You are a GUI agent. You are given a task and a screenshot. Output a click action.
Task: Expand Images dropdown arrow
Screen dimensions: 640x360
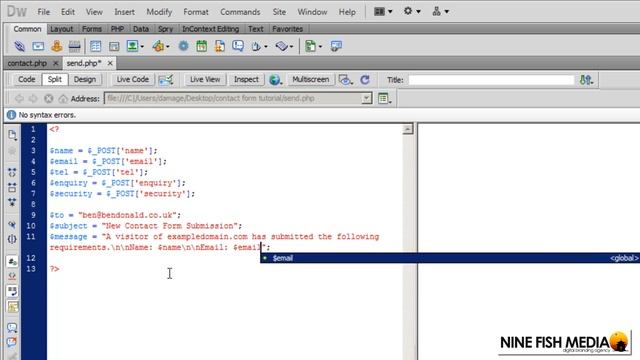[142, 47]
